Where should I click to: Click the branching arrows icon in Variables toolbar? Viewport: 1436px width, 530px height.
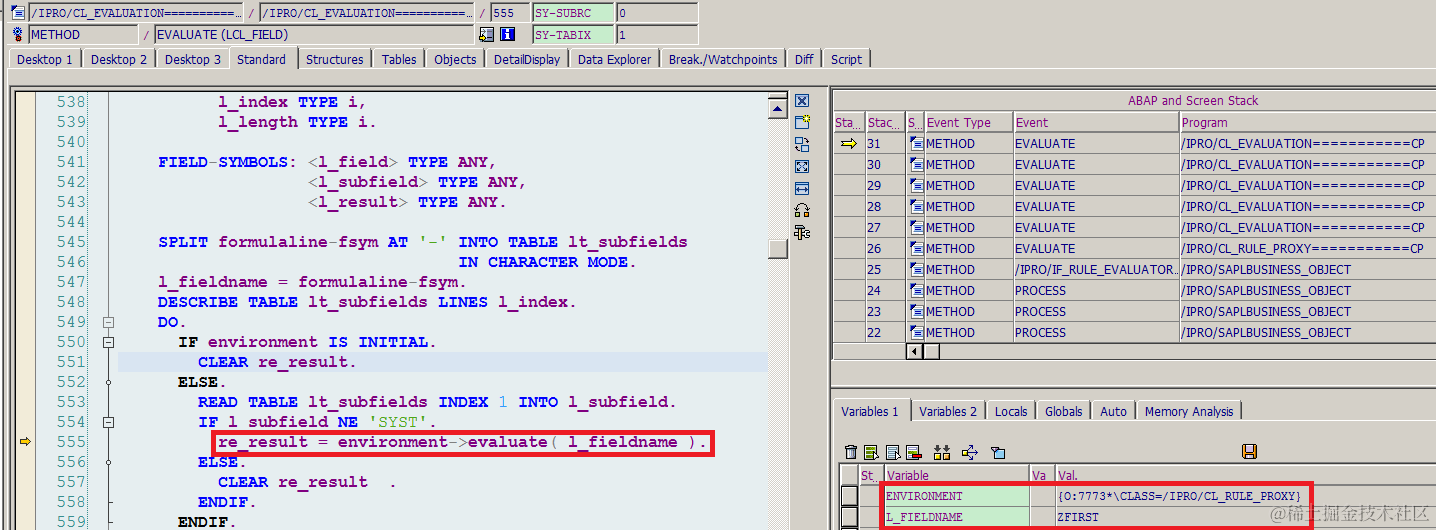[x=969, y=452]
